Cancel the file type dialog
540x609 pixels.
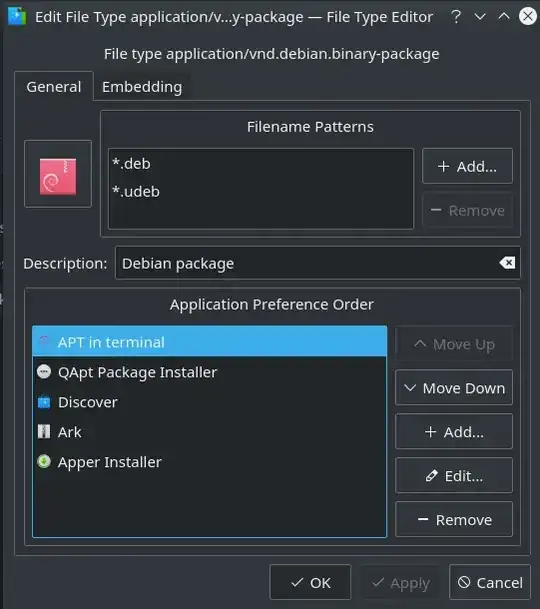pos(490,582)
